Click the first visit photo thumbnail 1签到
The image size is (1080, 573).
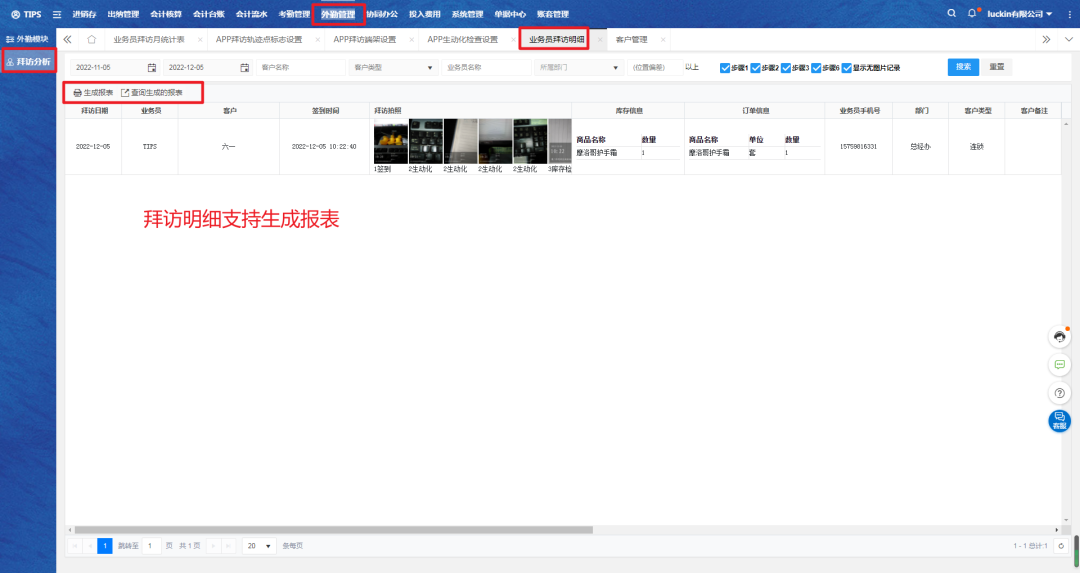pyautogui.click(x=387, y=142)
